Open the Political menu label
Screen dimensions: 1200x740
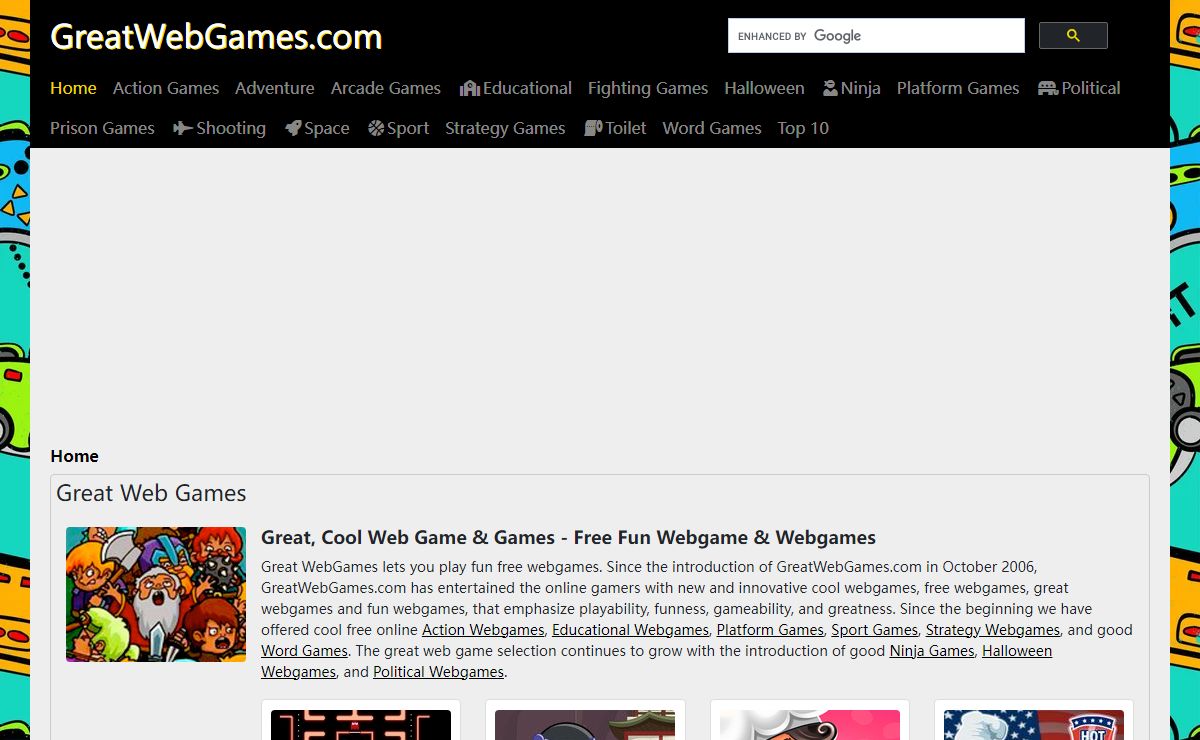[x=1091, y=88]
